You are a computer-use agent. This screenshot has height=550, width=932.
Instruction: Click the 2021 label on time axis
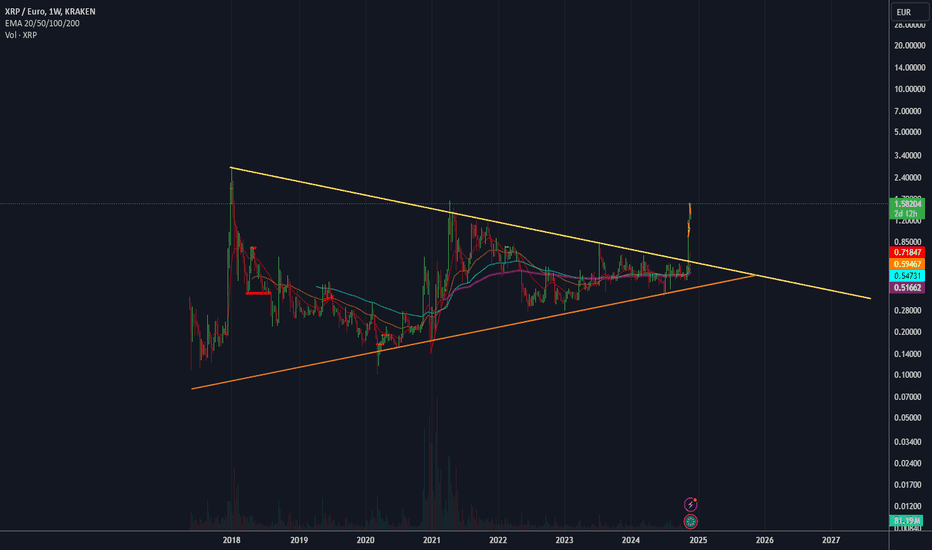[x=432, y=540]
